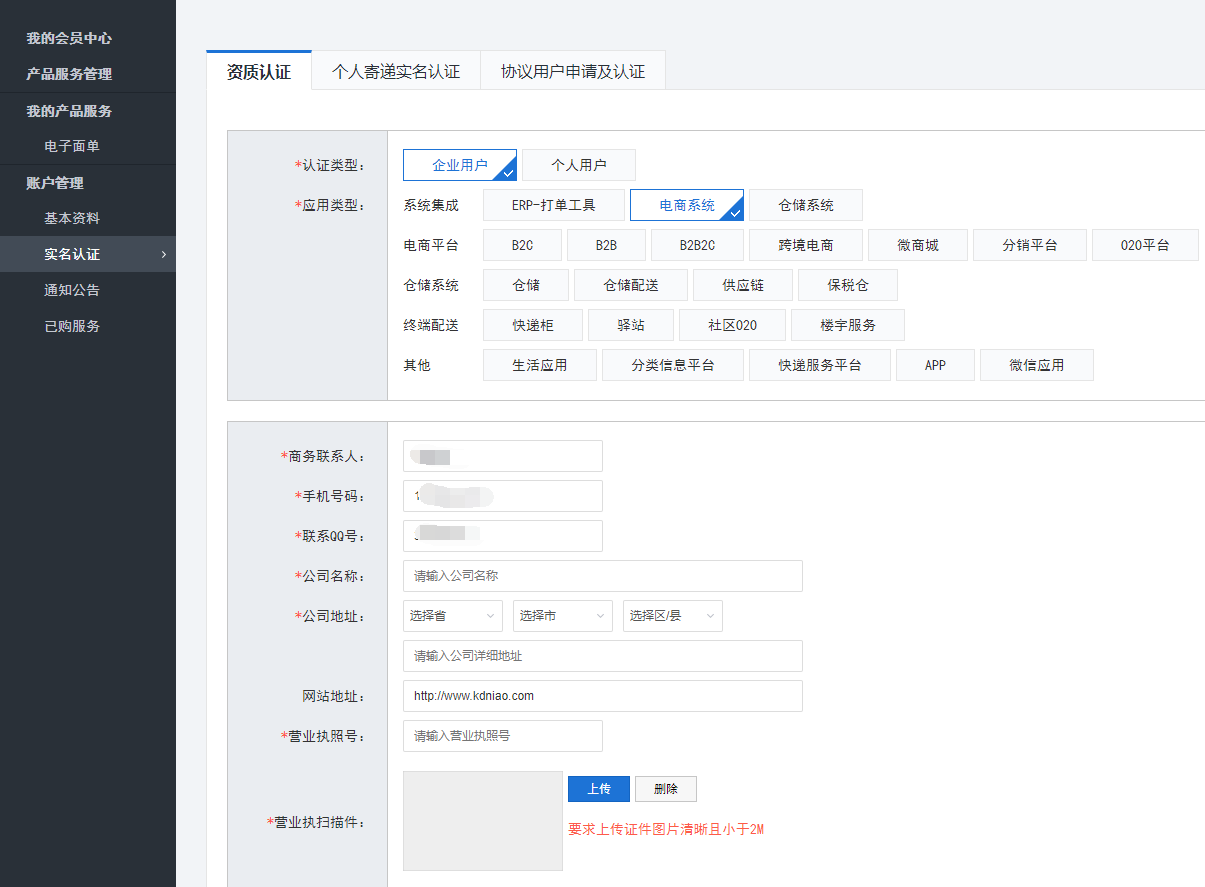Select the 跨境电商 platform option
This screenshot has width=1205, height=887.
coord(805,245)
